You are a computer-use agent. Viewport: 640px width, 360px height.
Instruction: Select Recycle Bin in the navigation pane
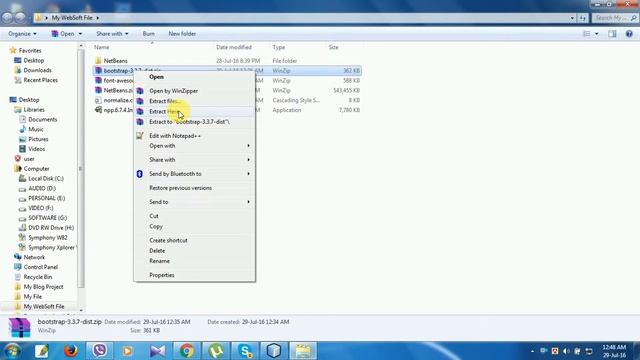tap(38, 277)
